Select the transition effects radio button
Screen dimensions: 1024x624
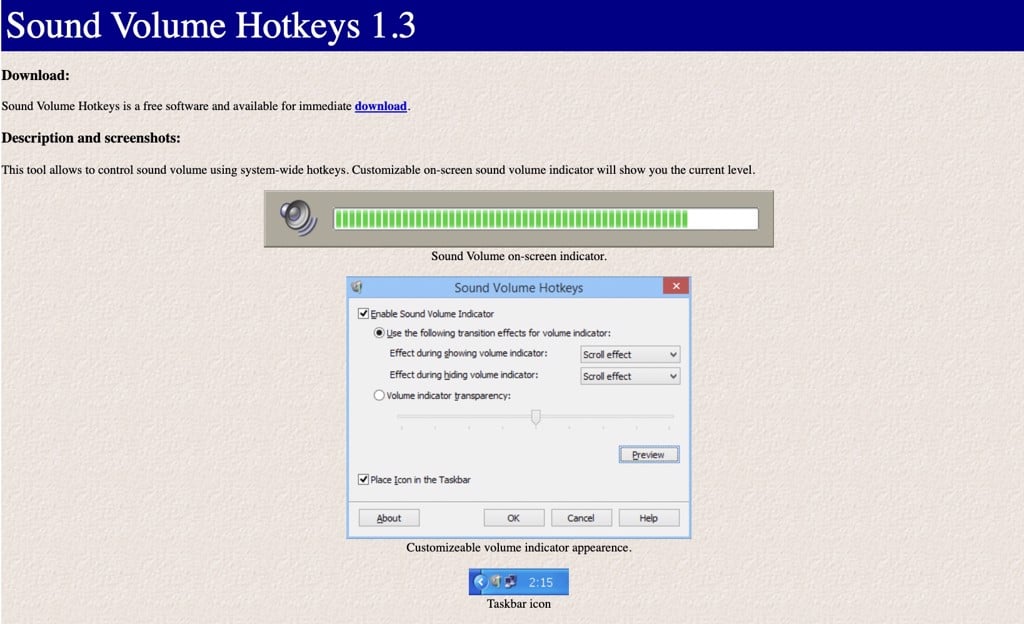pyautogui.click(x=379, y=333)
